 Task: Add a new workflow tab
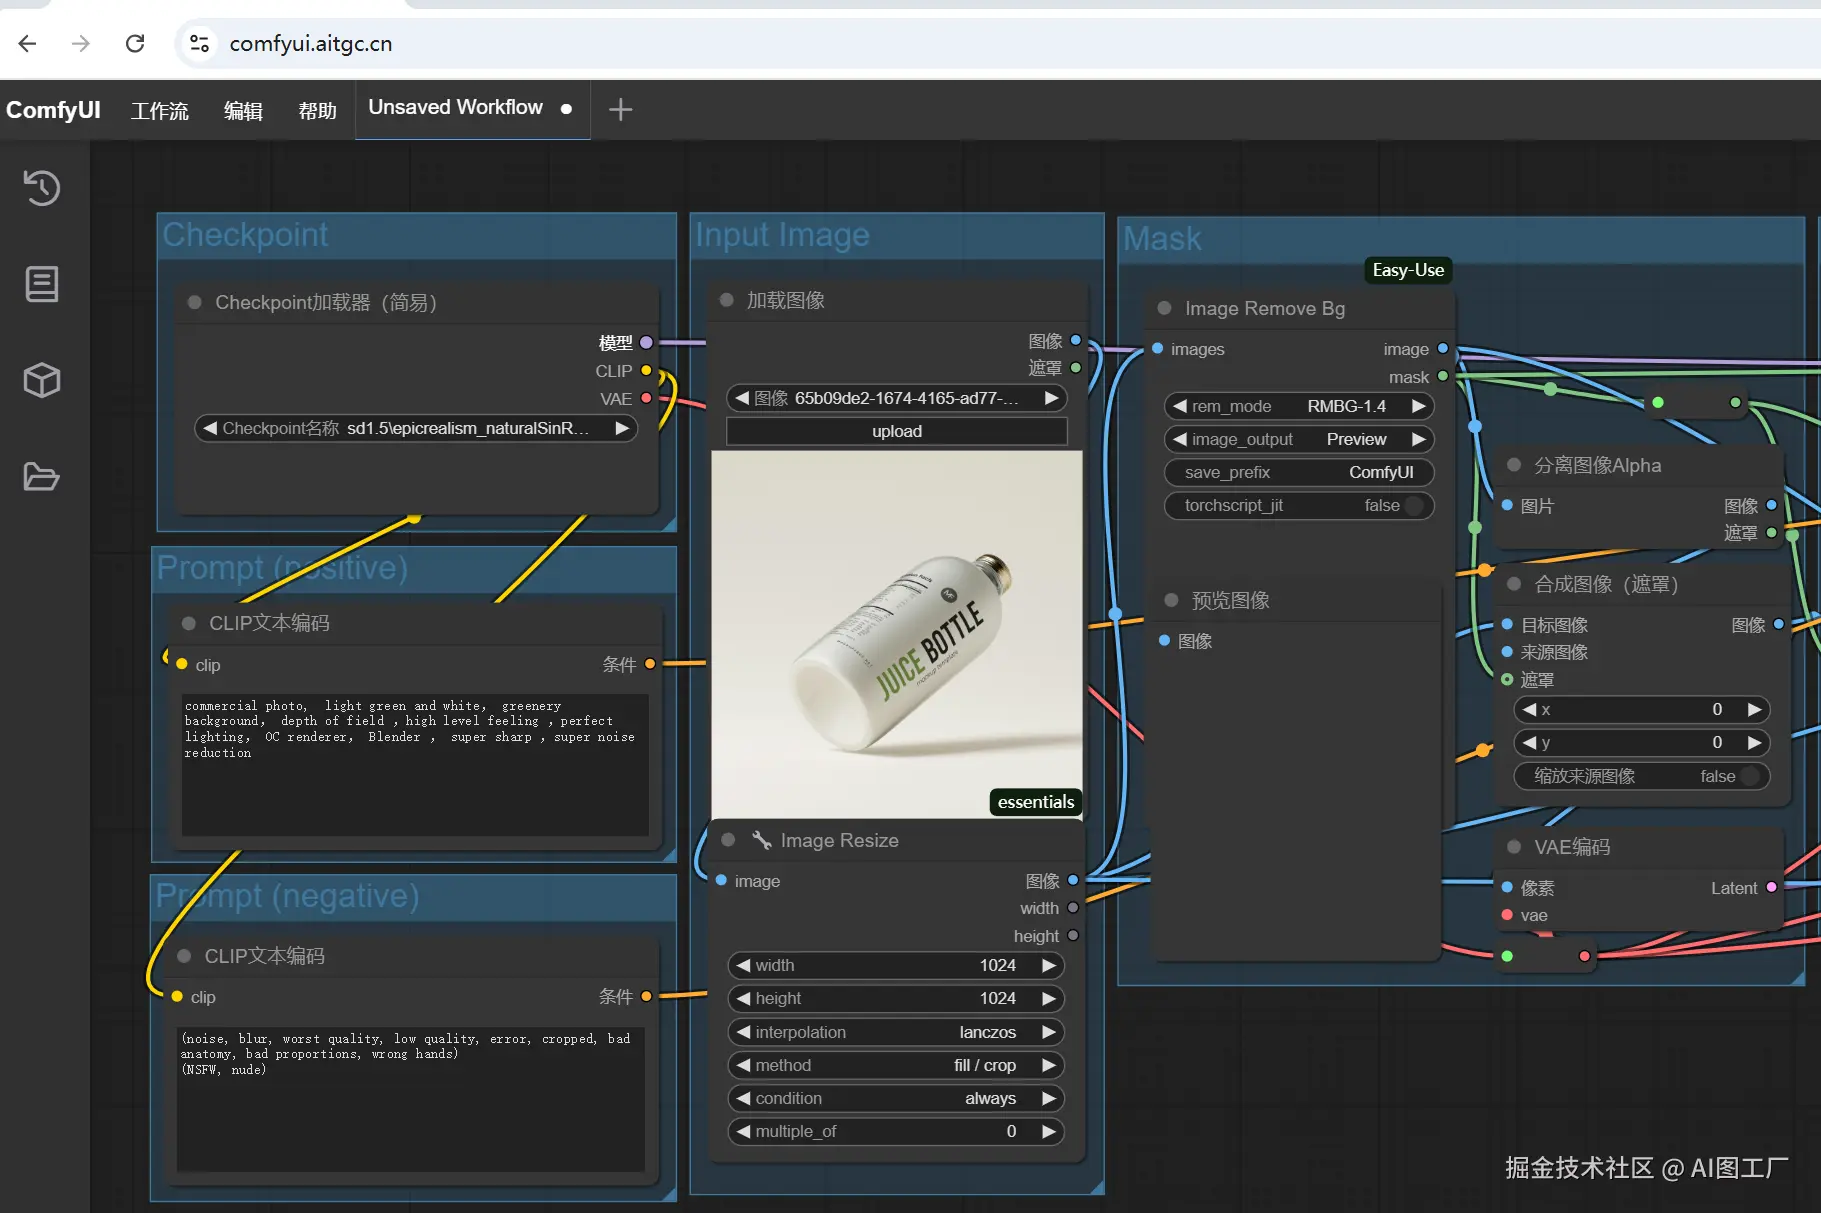pos(620,109)
